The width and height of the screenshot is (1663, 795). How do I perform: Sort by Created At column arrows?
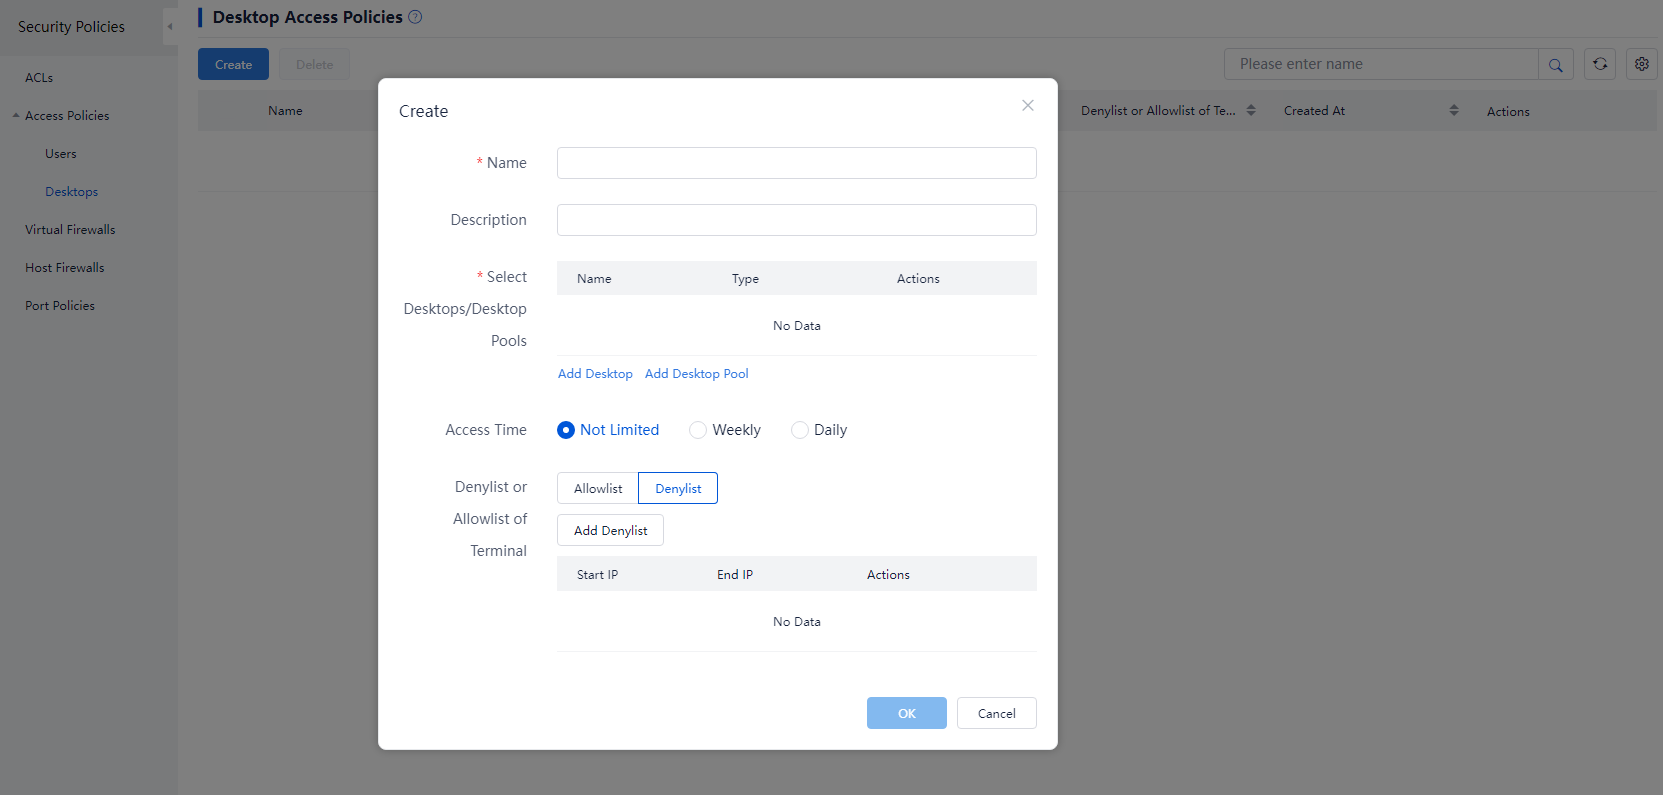(x=1454, y=111)
